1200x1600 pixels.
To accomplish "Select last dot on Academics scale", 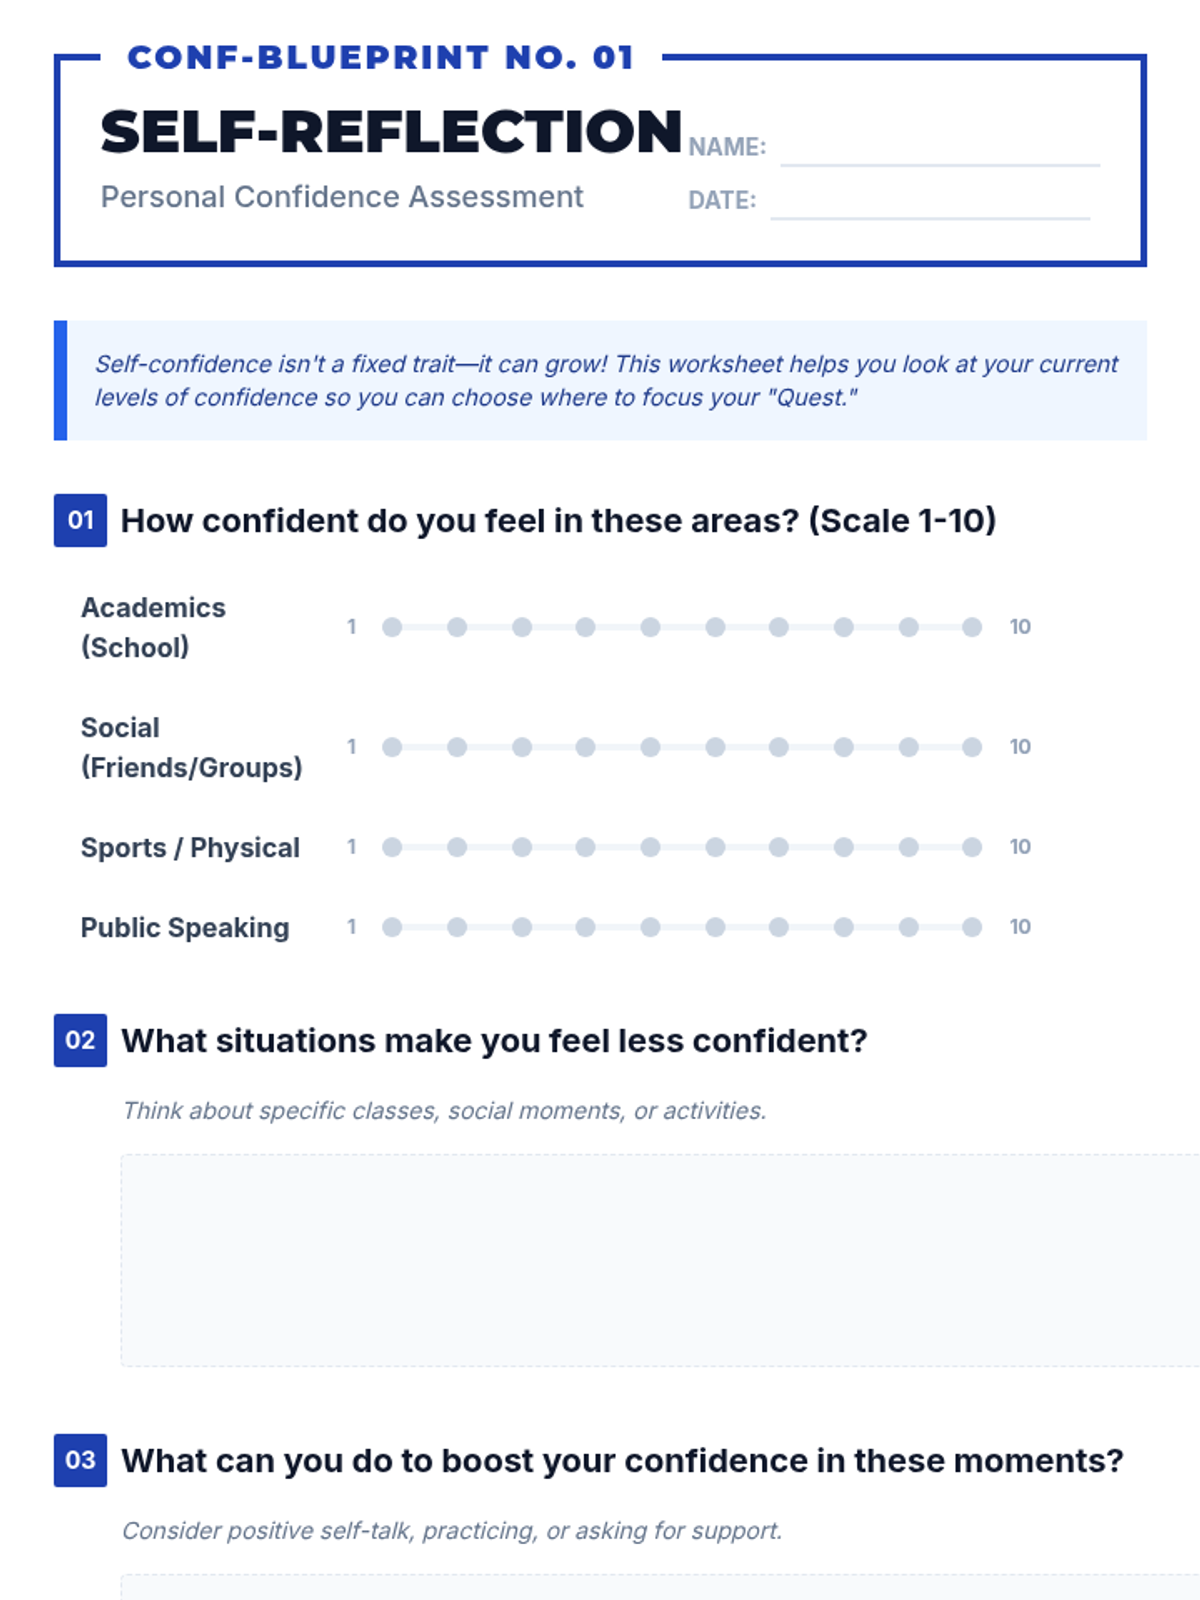I will (972, 627).
